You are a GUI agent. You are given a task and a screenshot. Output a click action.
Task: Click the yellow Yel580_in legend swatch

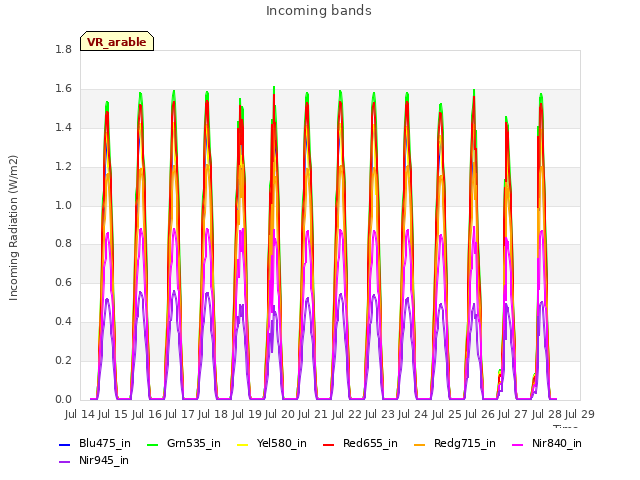click(x=242, y=444)
